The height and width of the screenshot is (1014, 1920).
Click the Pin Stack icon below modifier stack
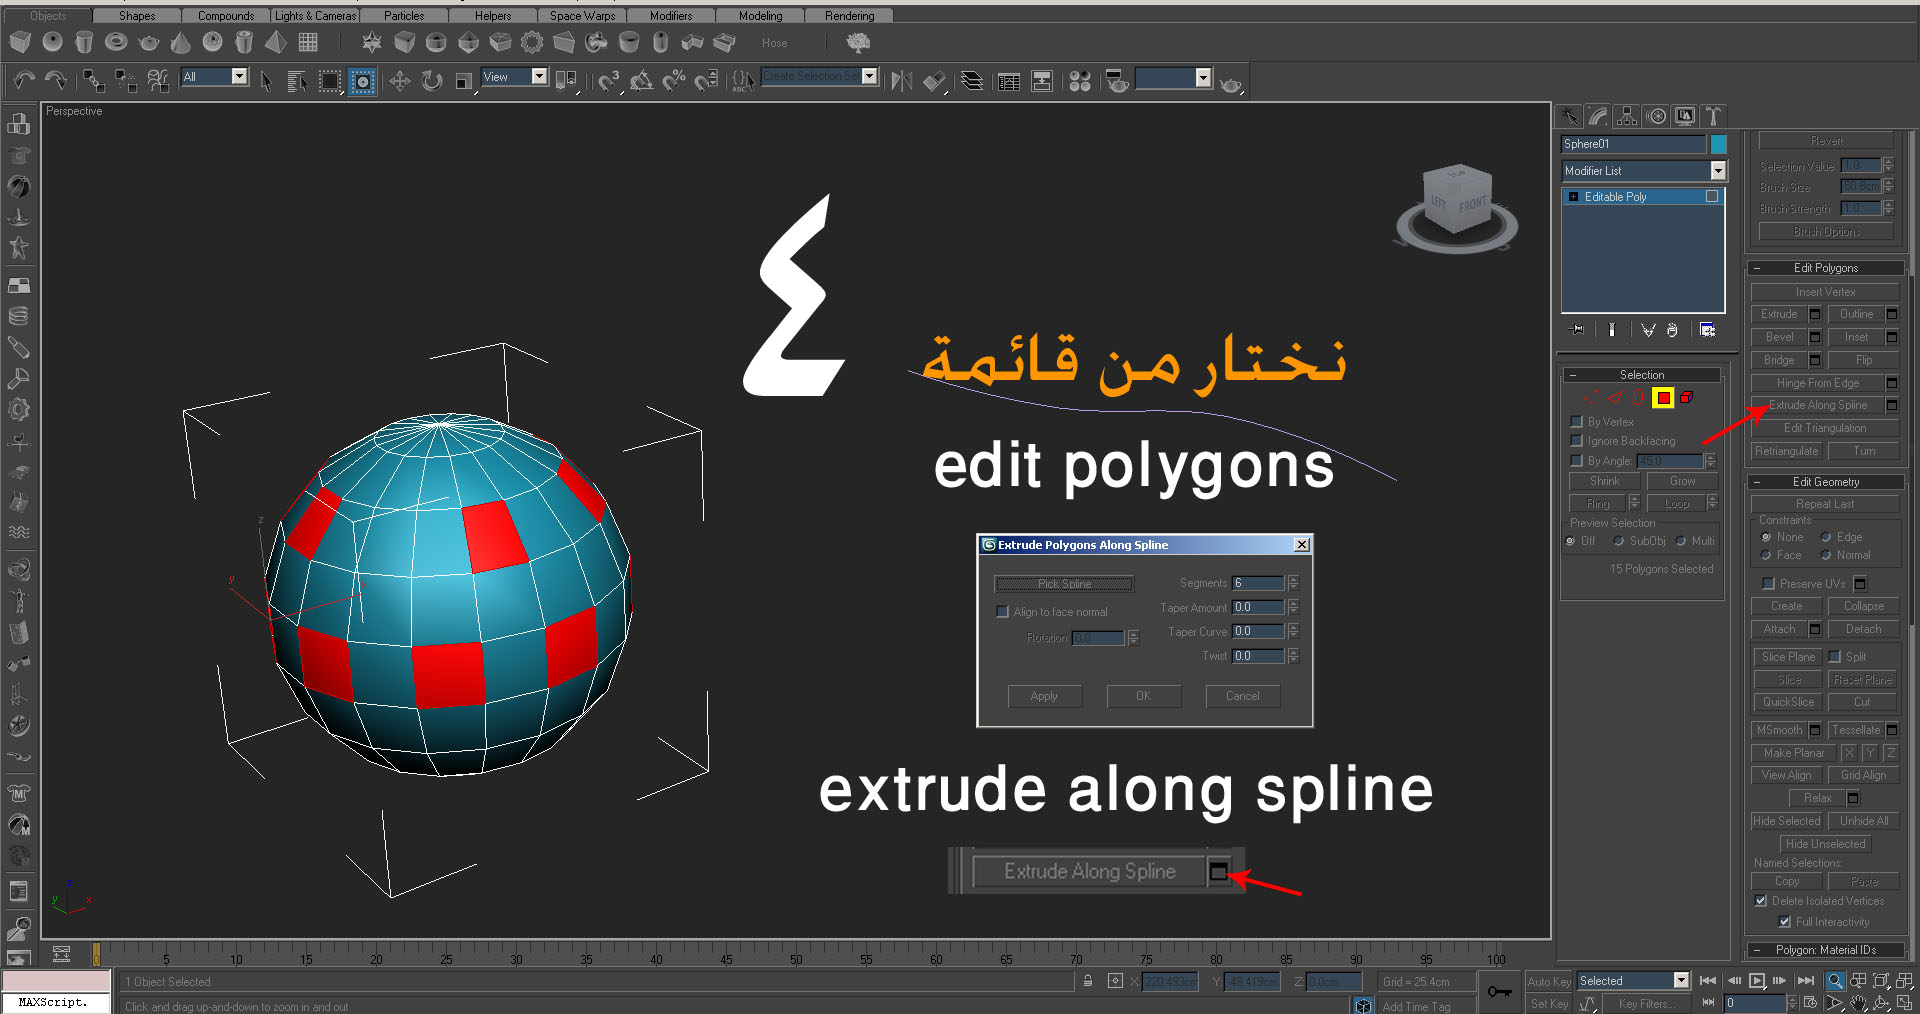coord(1578,329)
